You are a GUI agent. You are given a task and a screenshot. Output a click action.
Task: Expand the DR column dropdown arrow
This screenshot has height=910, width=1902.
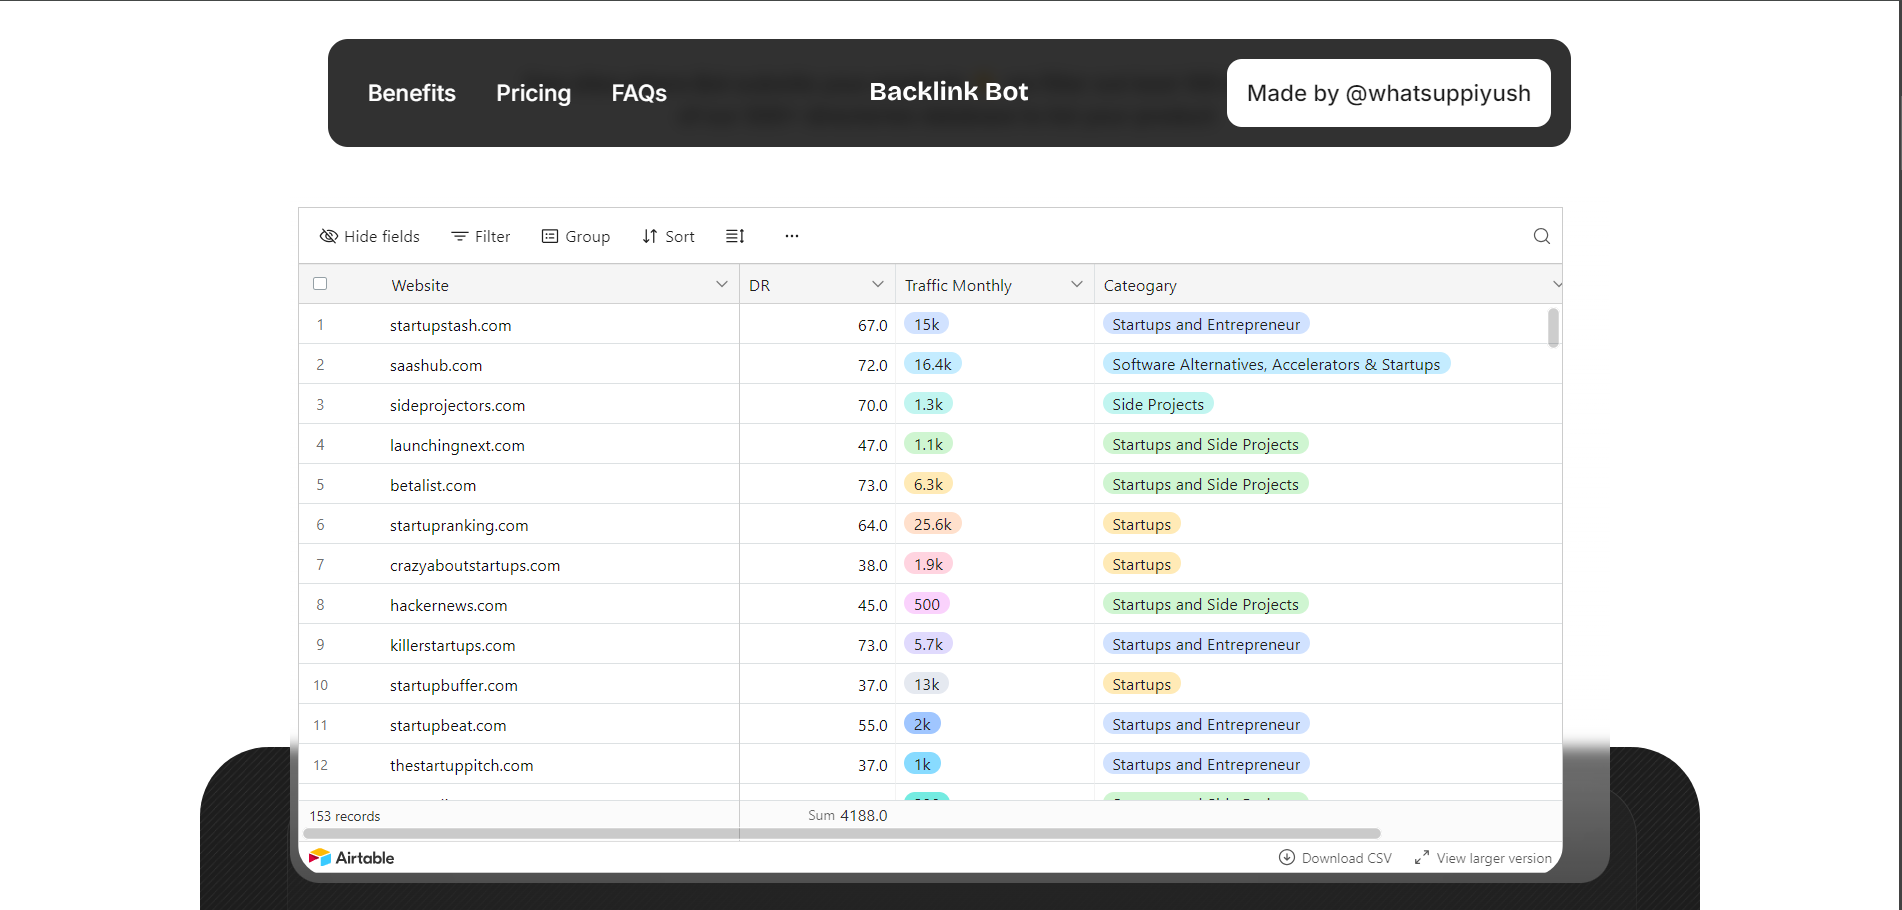pyautogui.click(x=877, y=285)
